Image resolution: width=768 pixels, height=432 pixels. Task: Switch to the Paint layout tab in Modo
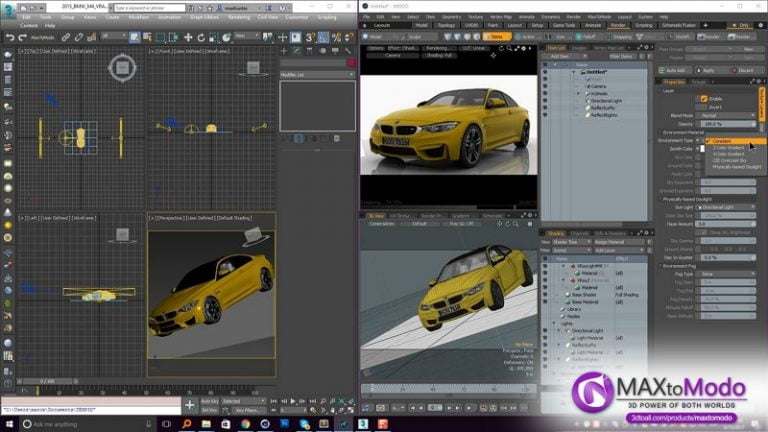click(493, 25)
